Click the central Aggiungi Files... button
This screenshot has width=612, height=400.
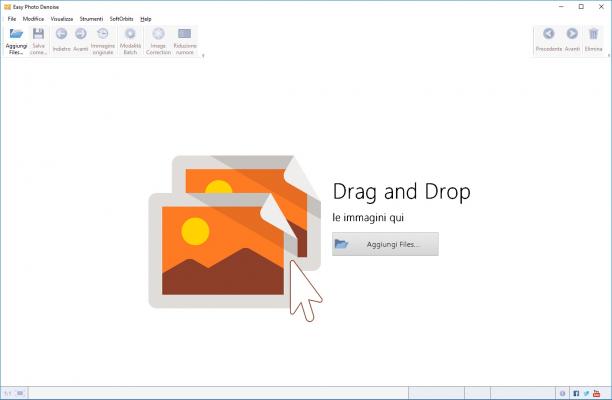pyautogui.click(x=385, y=244)
